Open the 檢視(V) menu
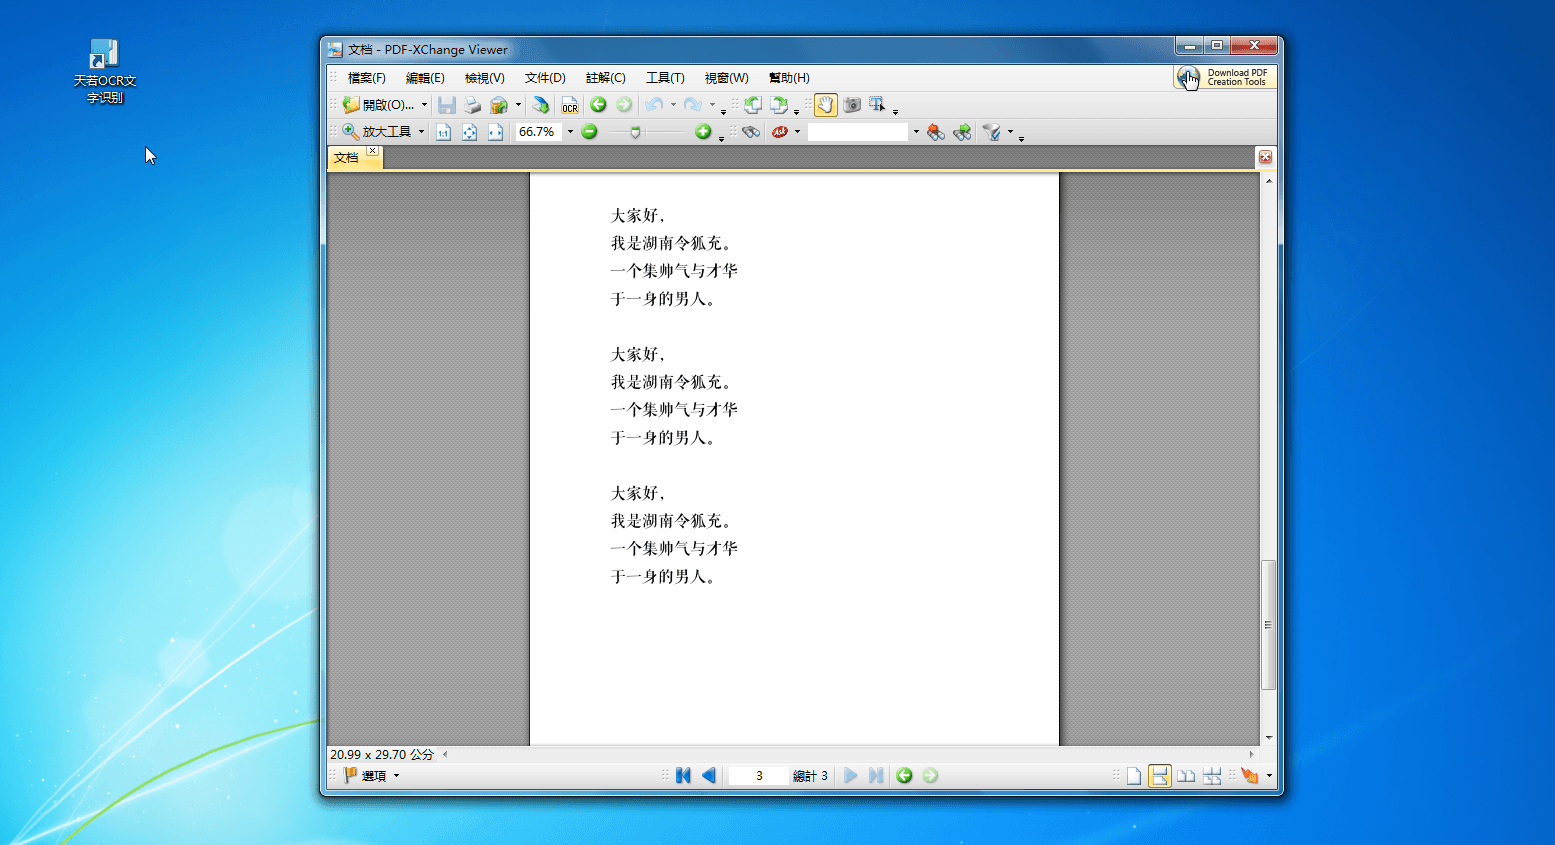 [x=485, y=78]
